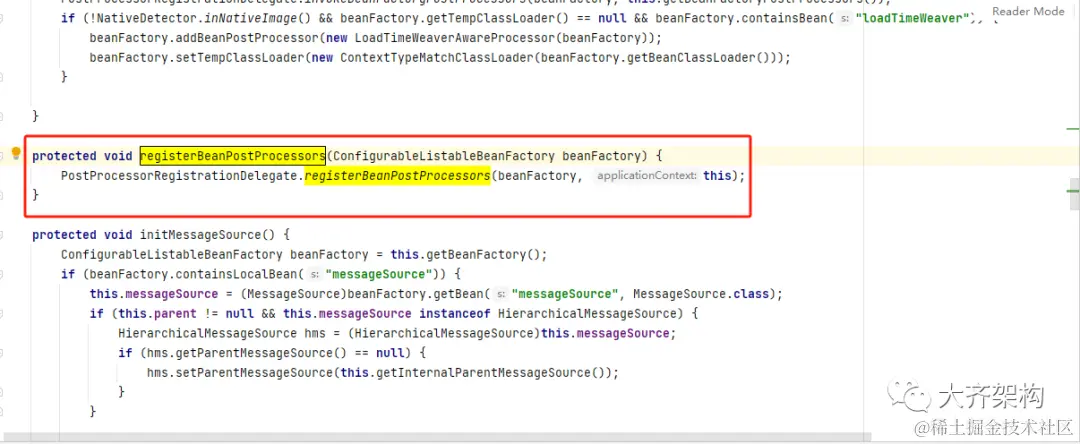Click green stripe mark above the scrollbar thumb
The height and width of the screenshot is (444, 1080).
1072,129
